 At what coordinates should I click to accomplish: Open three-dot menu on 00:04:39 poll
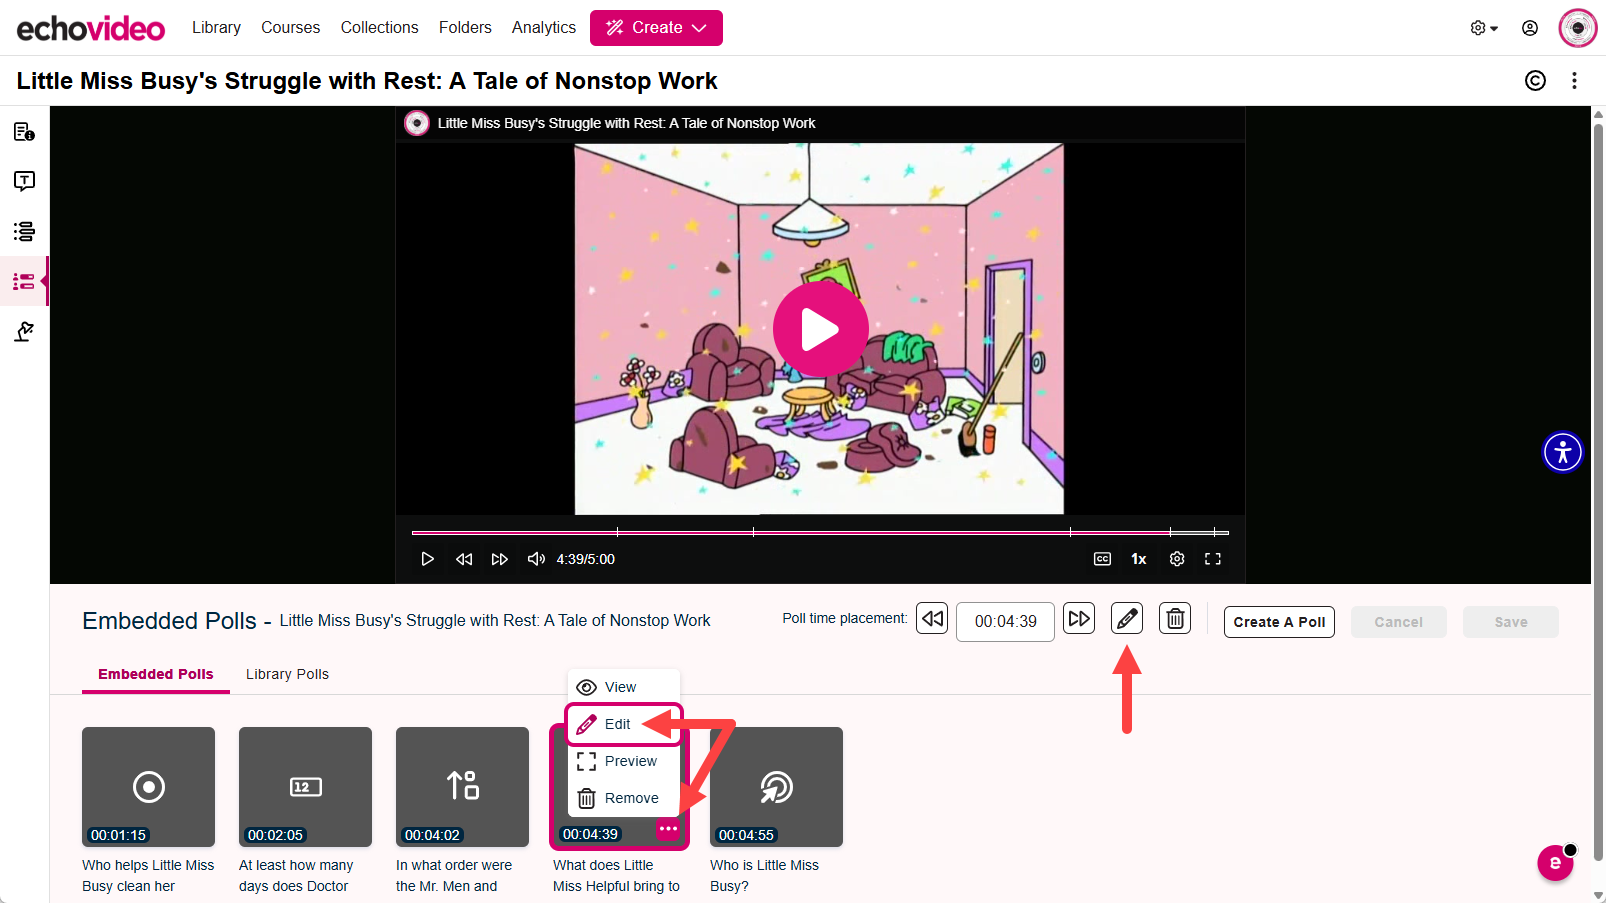point(668,829)
